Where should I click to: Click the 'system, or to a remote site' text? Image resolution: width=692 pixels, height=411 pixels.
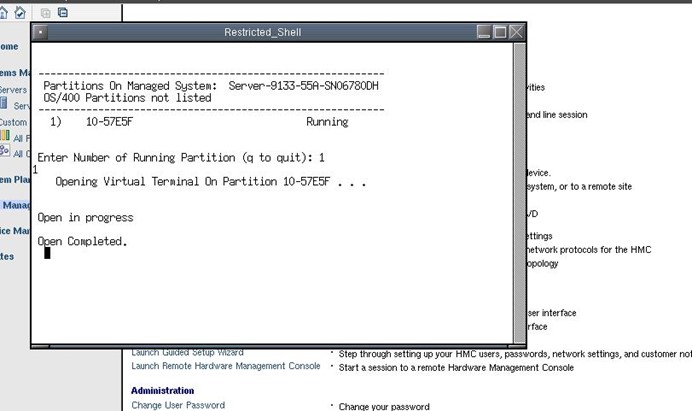tap(579, 187)
